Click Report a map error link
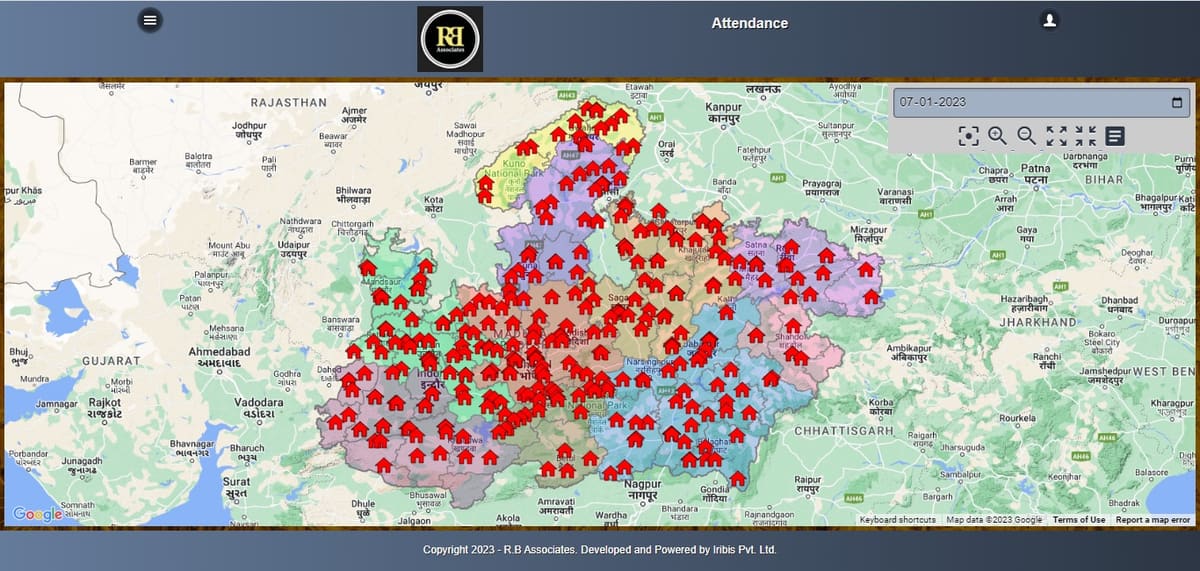 click(1153, 520)
